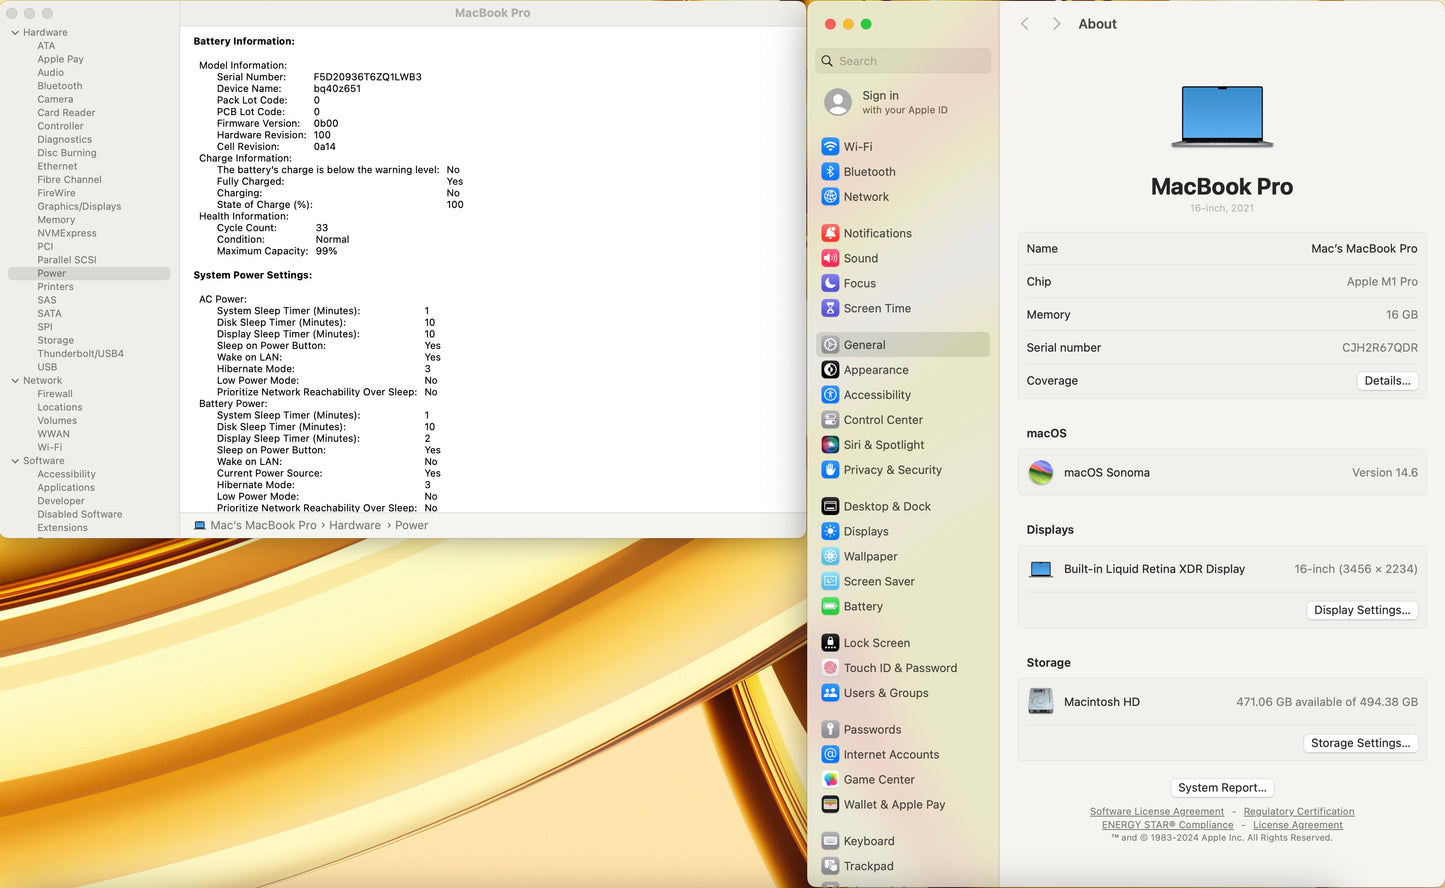Viewport: 1445px width, 888px height.
Task: Go back with the left chevron in Settings
Action: pos(1024,24)
